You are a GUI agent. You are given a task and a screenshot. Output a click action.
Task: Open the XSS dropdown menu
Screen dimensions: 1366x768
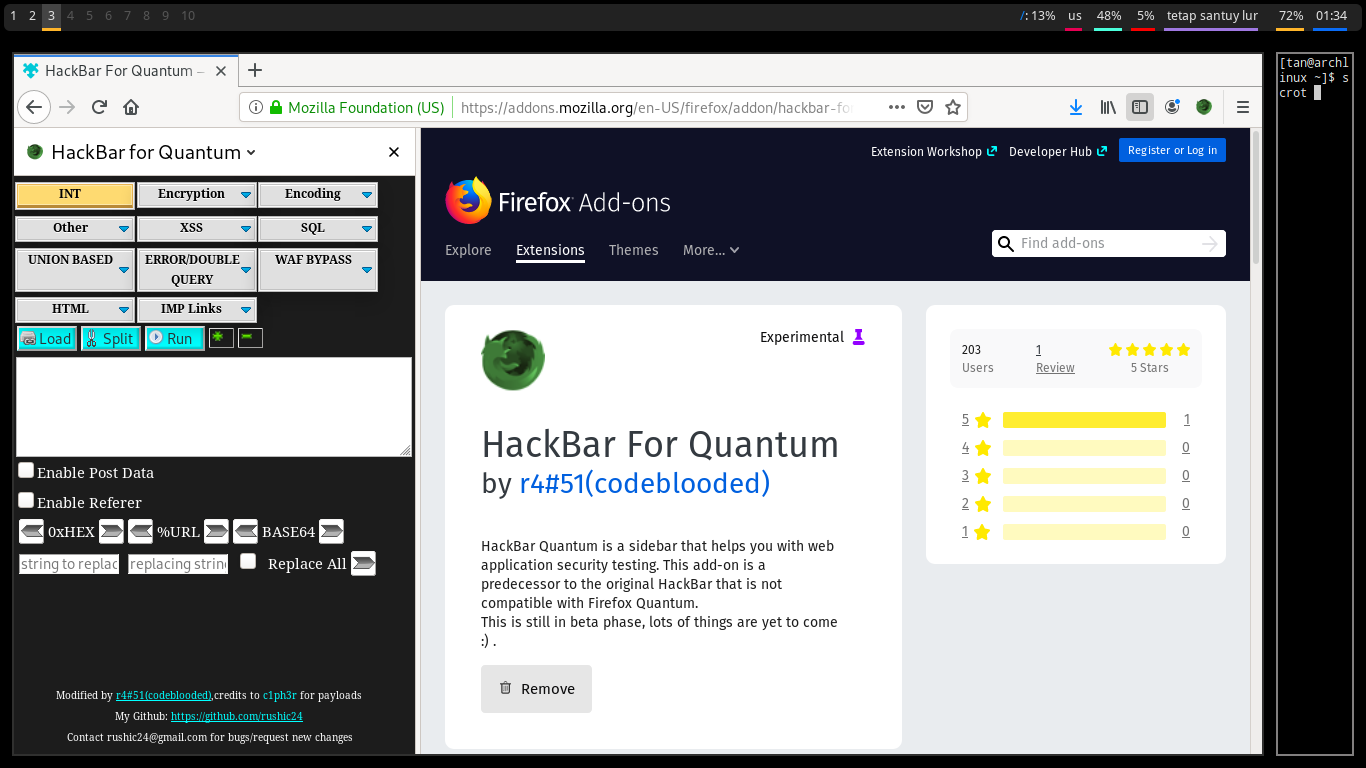coord(196,229)
